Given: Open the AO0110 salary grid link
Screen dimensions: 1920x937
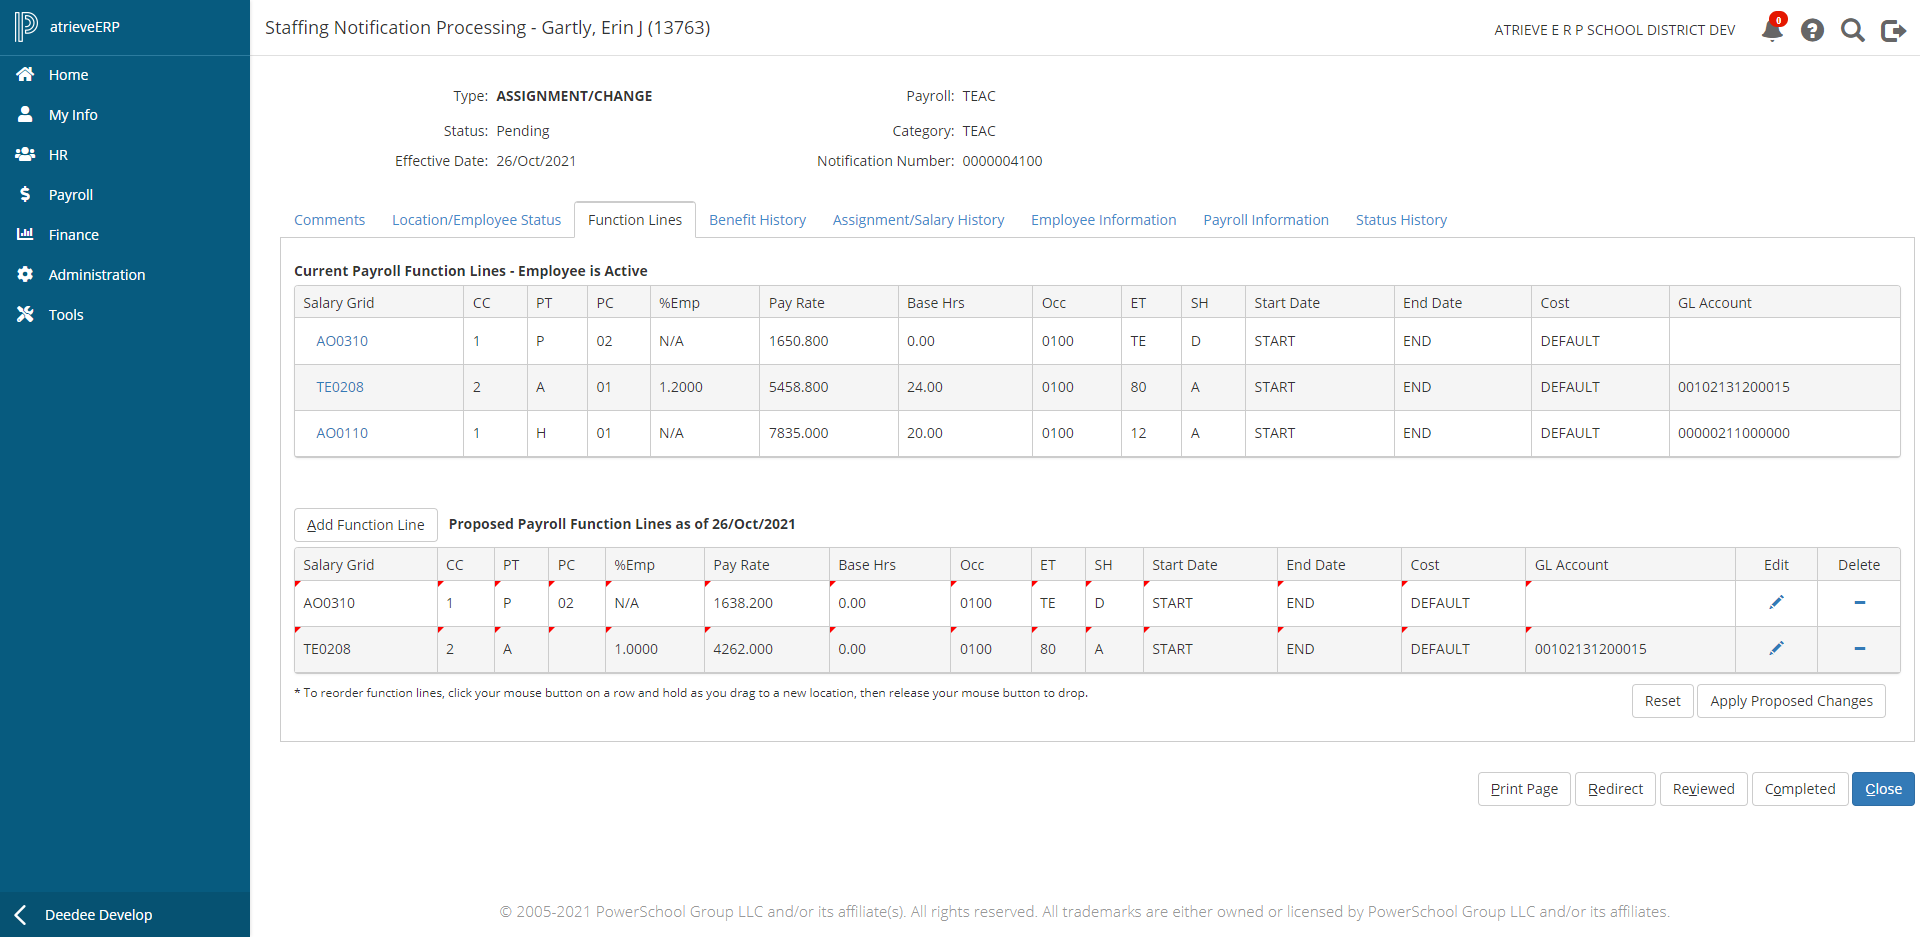Looking at the screenshot, I should (342, 433).
